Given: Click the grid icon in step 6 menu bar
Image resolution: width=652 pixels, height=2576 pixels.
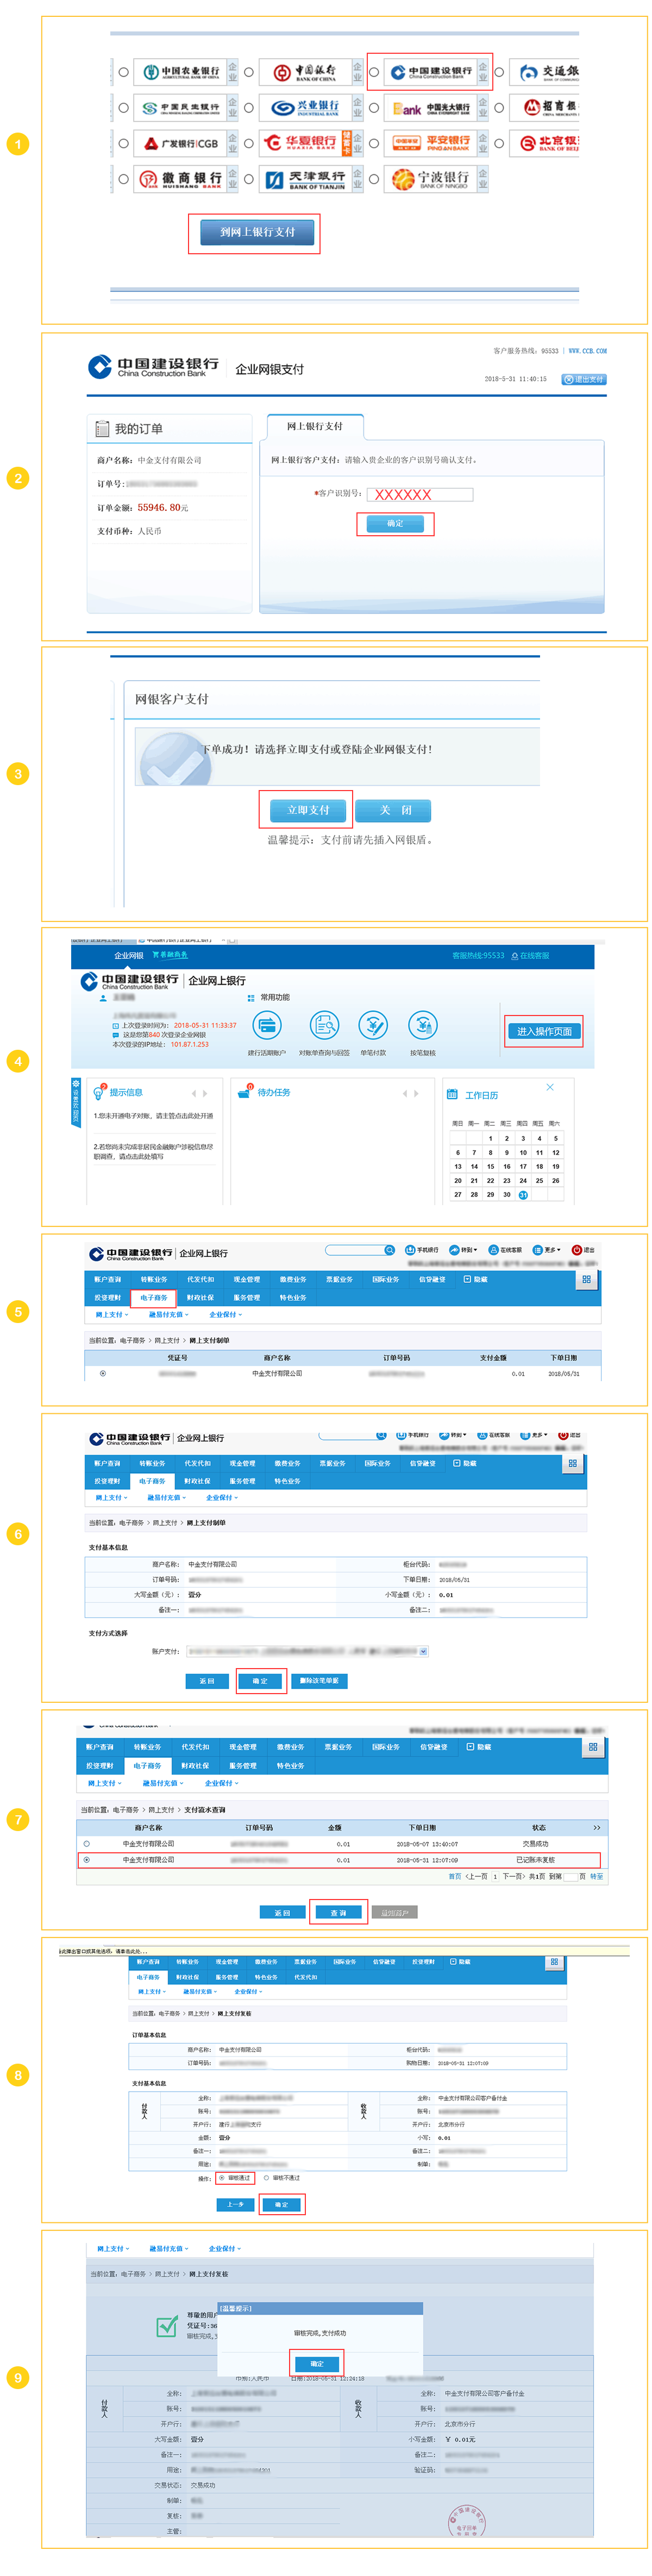Looking at the screenshot, I should 572,1463.
